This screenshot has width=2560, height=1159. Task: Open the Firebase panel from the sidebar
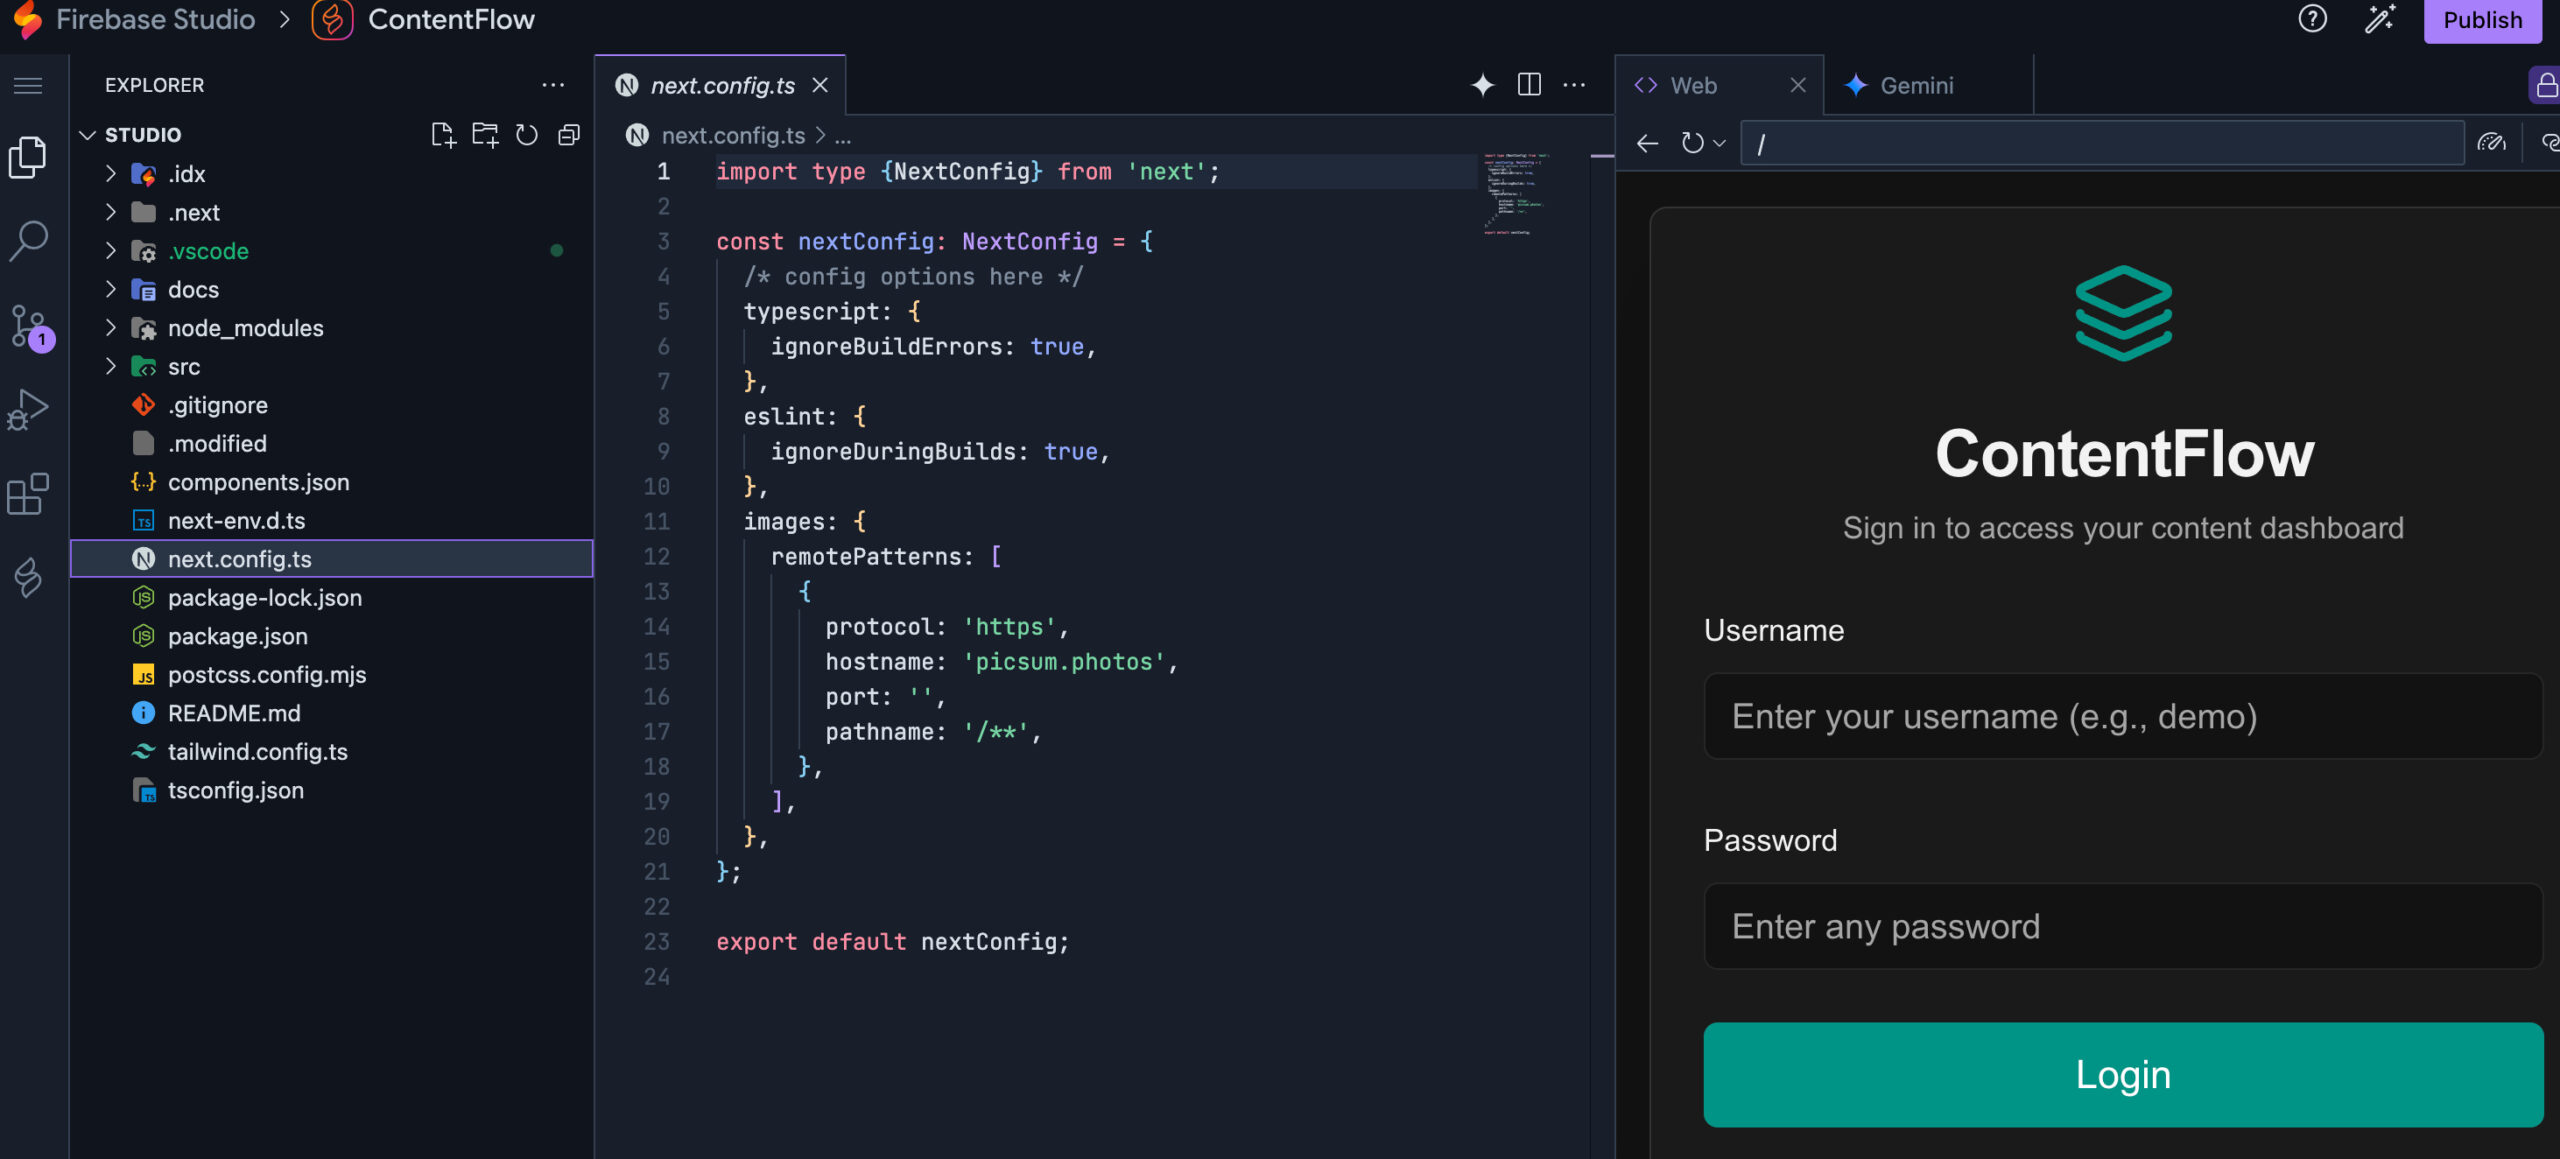click(27, 578)
